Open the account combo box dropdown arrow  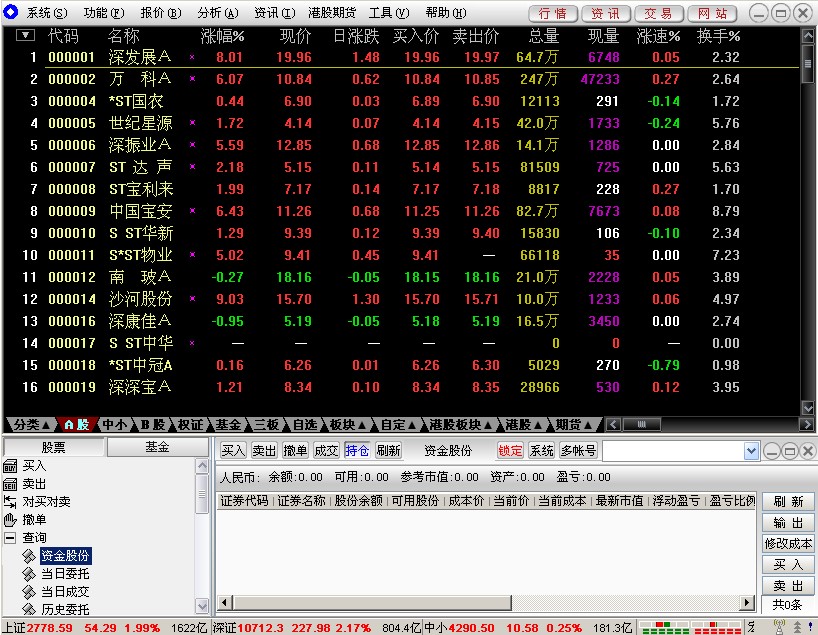tap(751, 451)
